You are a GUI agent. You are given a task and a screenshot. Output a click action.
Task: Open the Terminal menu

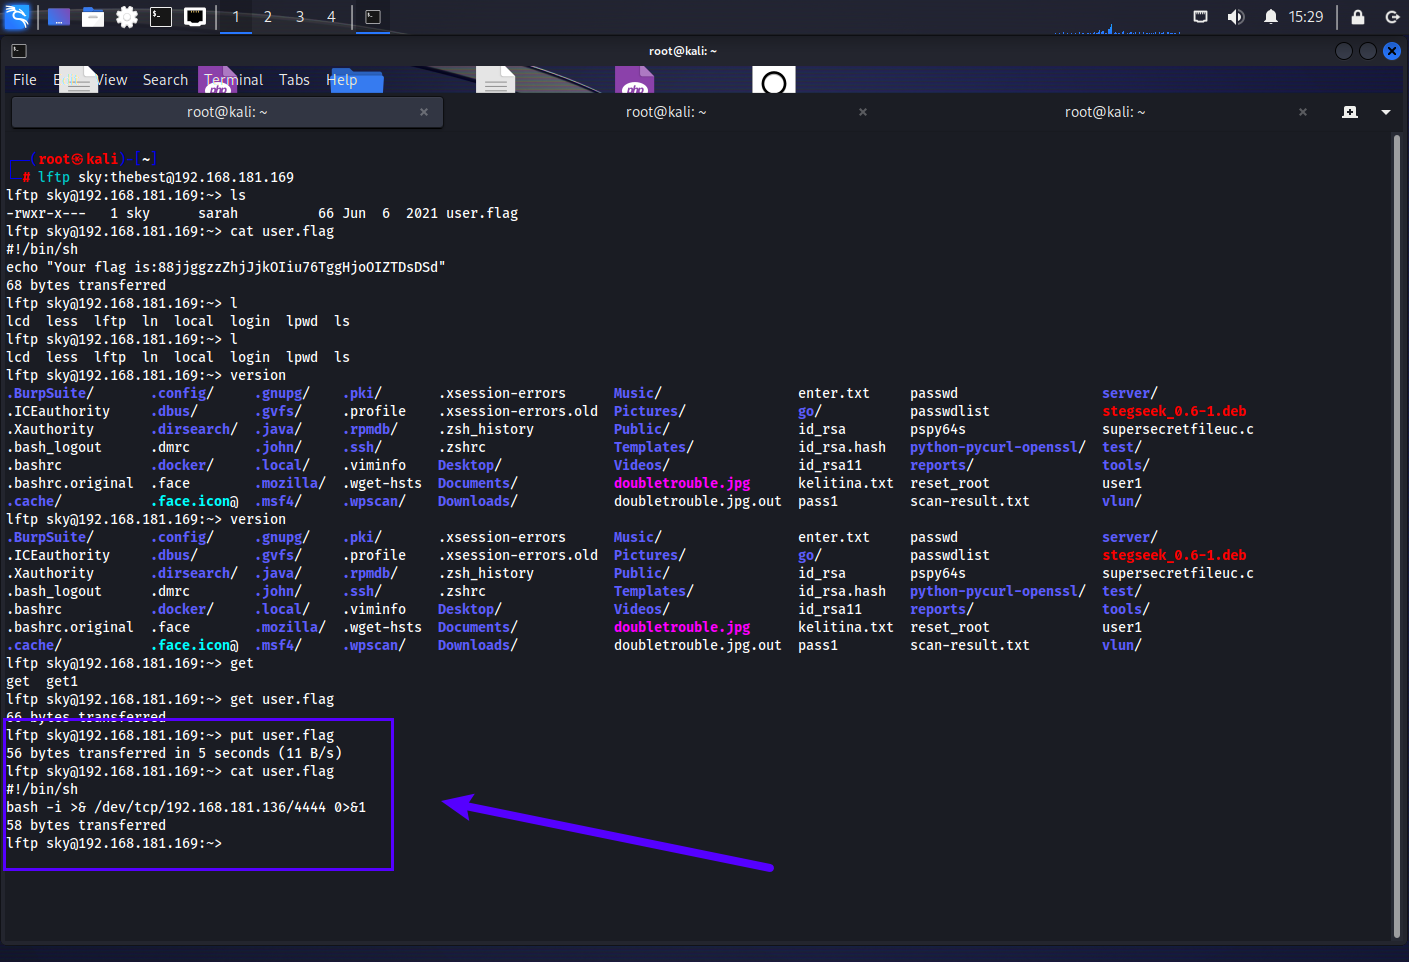click(x=234, y=80)
